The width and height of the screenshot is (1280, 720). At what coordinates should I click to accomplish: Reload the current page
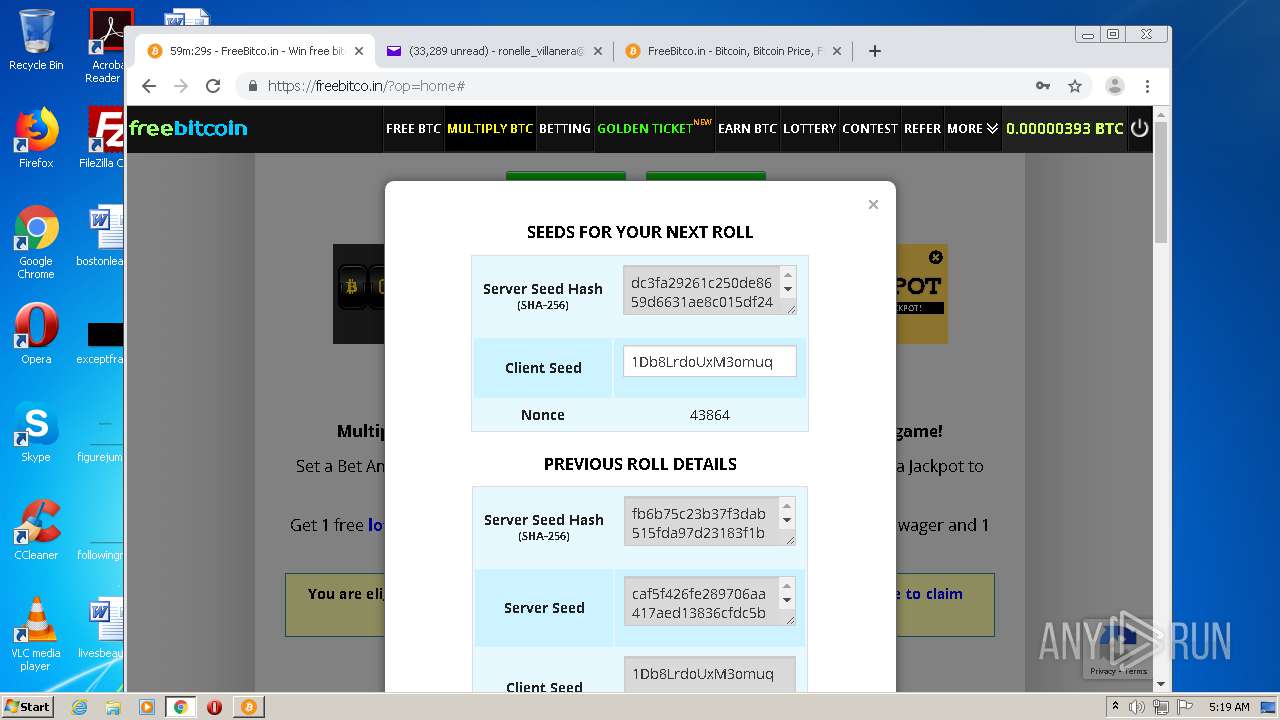pyautogui.click(x=213, y=86)
